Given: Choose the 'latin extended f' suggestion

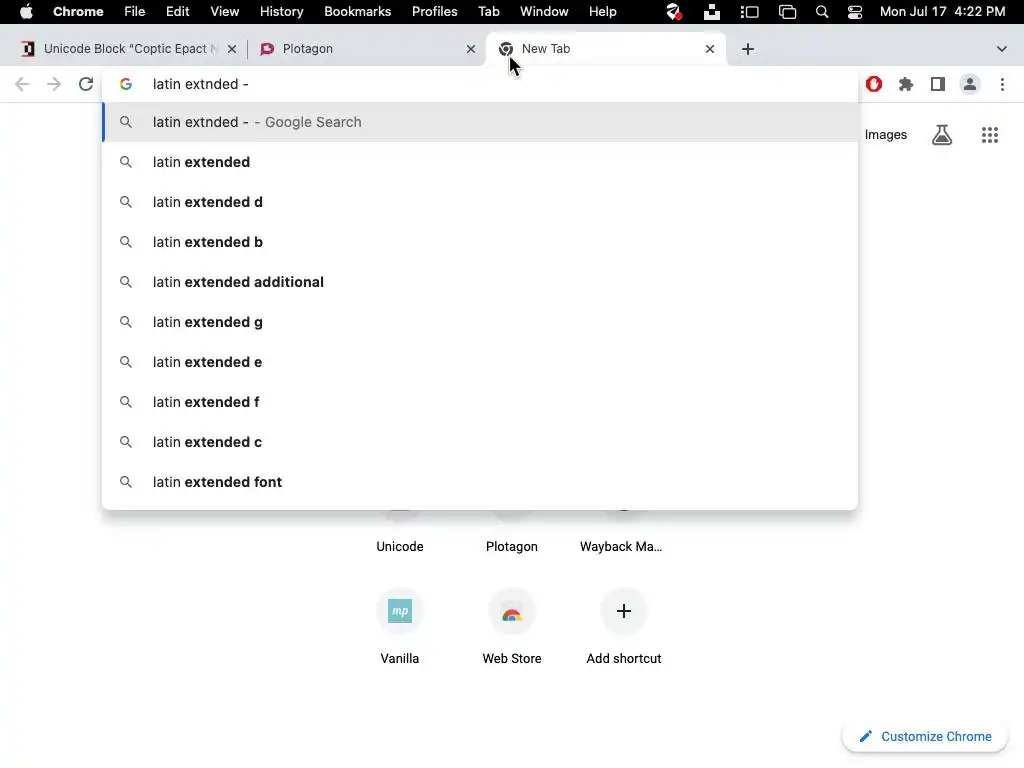Looking at the screenshot, I should [x=480, y=402].
